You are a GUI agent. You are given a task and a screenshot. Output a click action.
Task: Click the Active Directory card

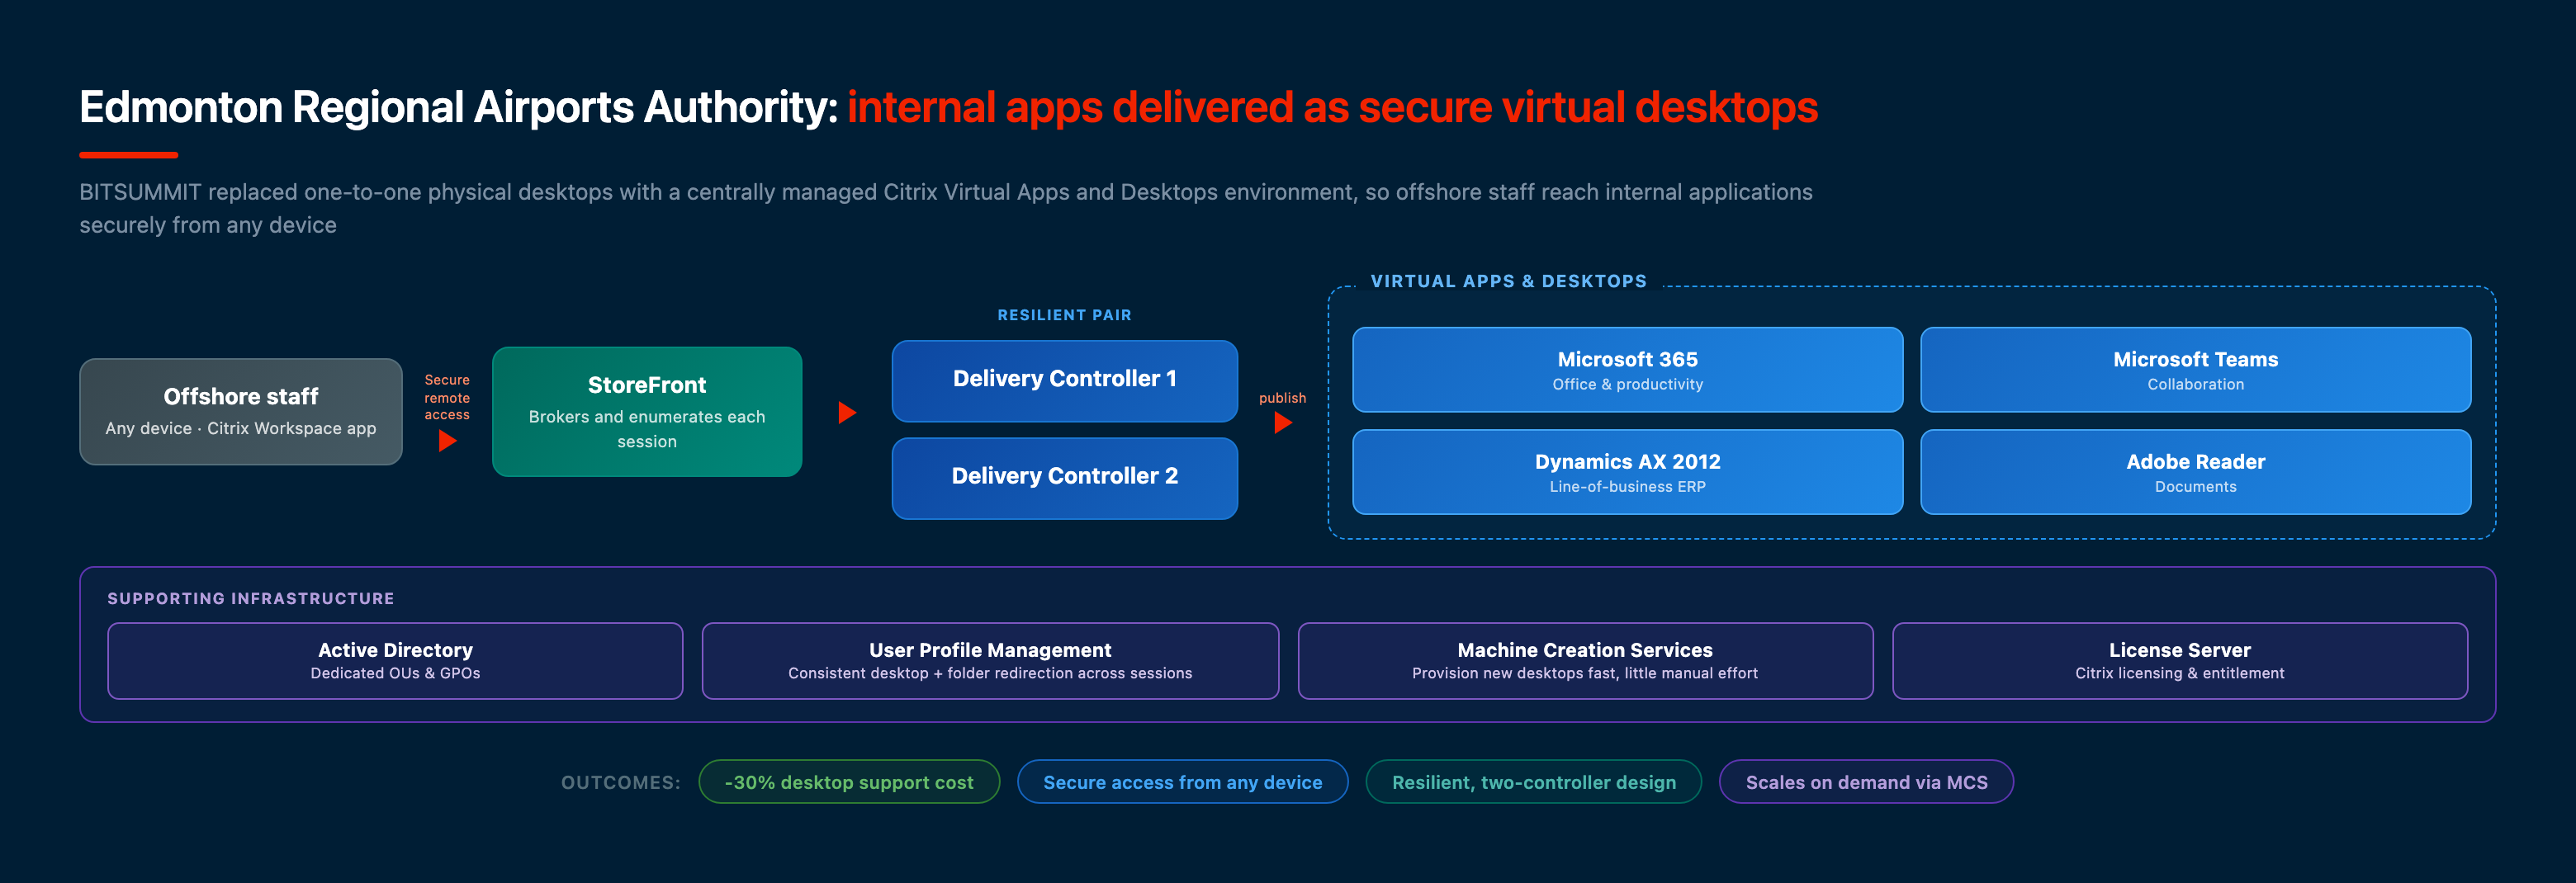(x=395, y=661)
